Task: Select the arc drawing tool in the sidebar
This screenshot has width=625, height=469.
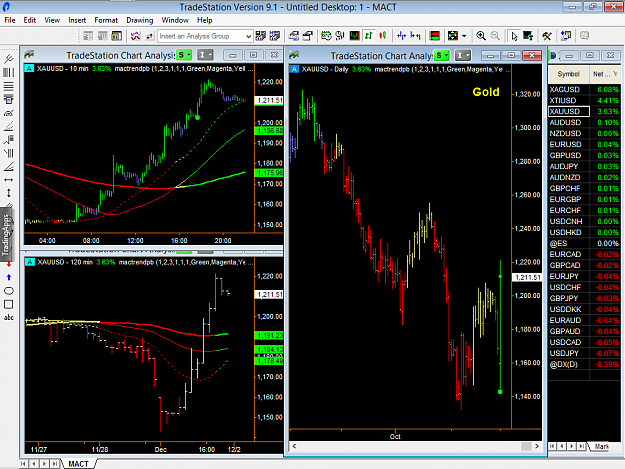Action: click(x=9, y=113)
